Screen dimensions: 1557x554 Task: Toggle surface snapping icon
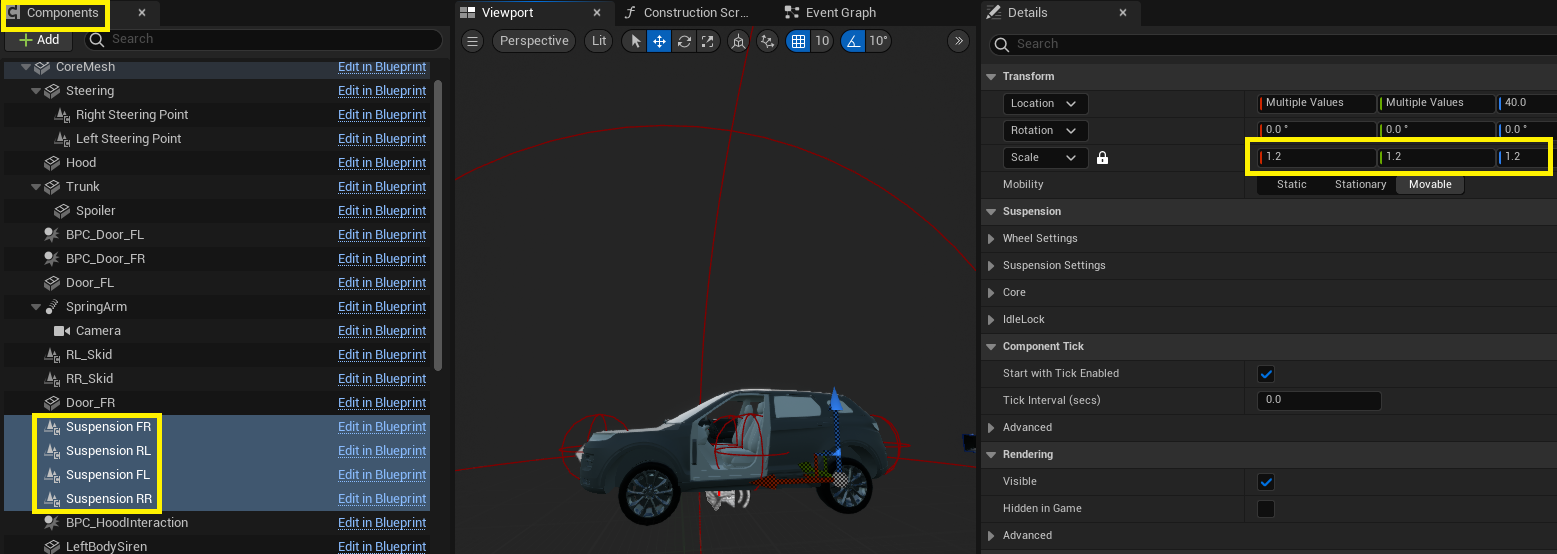pos(767,41)
